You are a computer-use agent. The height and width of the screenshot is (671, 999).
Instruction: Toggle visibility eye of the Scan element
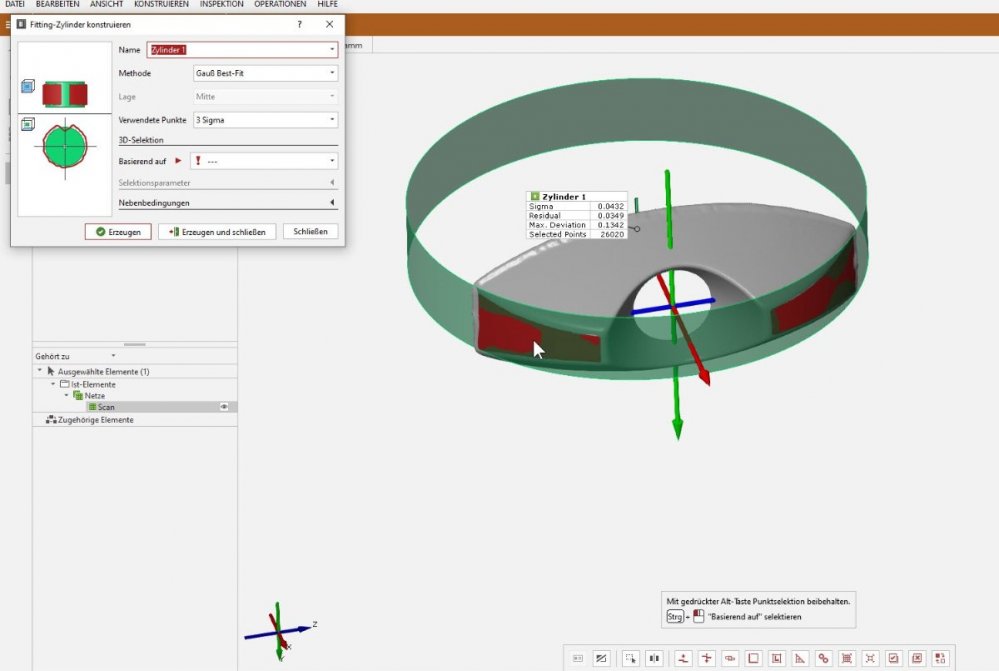coord(224,407)
